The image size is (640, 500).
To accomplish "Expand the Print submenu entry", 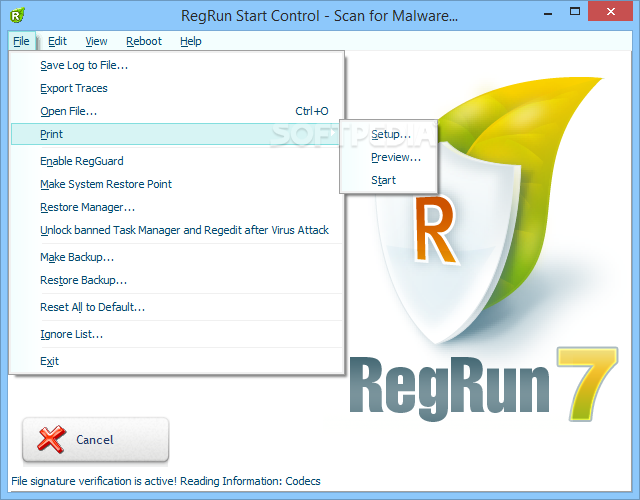I will (176, 134).
